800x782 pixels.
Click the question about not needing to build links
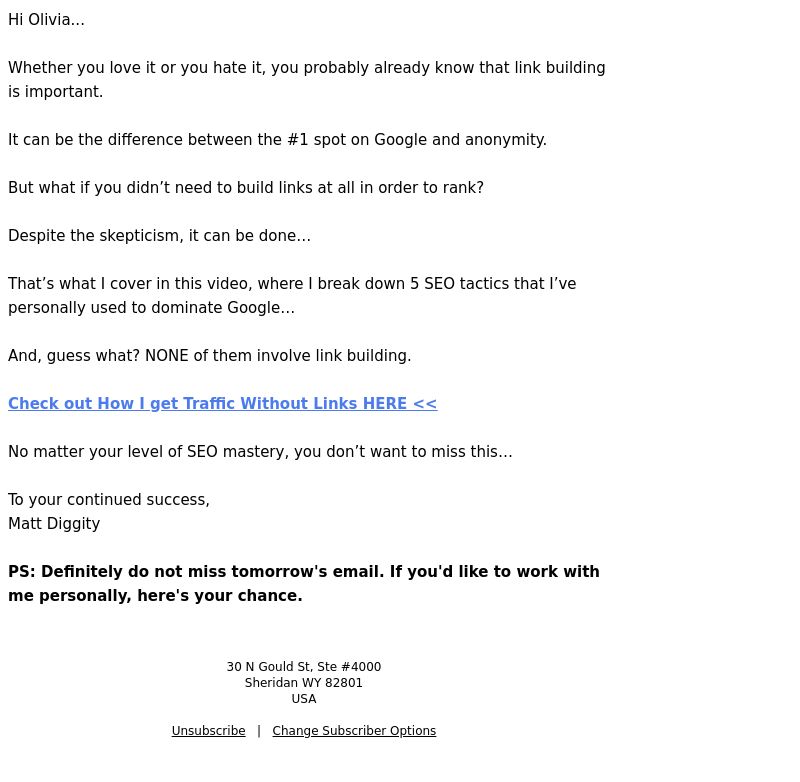[x=246, y=188]
